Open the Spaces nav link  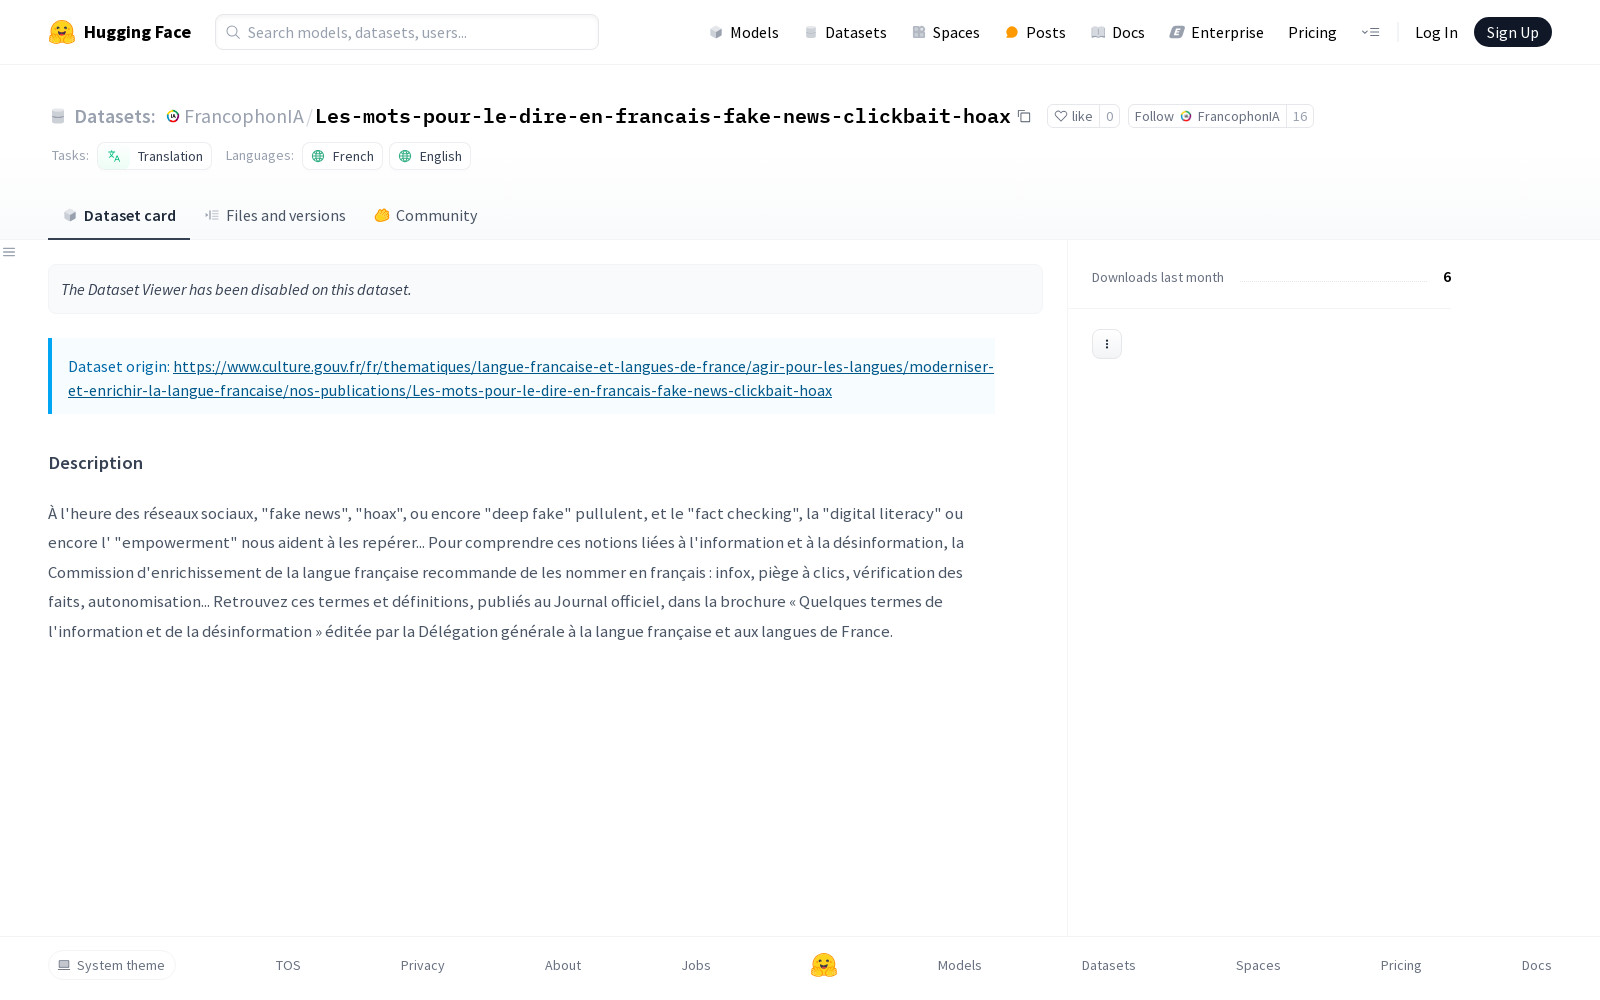coord(946,32)
